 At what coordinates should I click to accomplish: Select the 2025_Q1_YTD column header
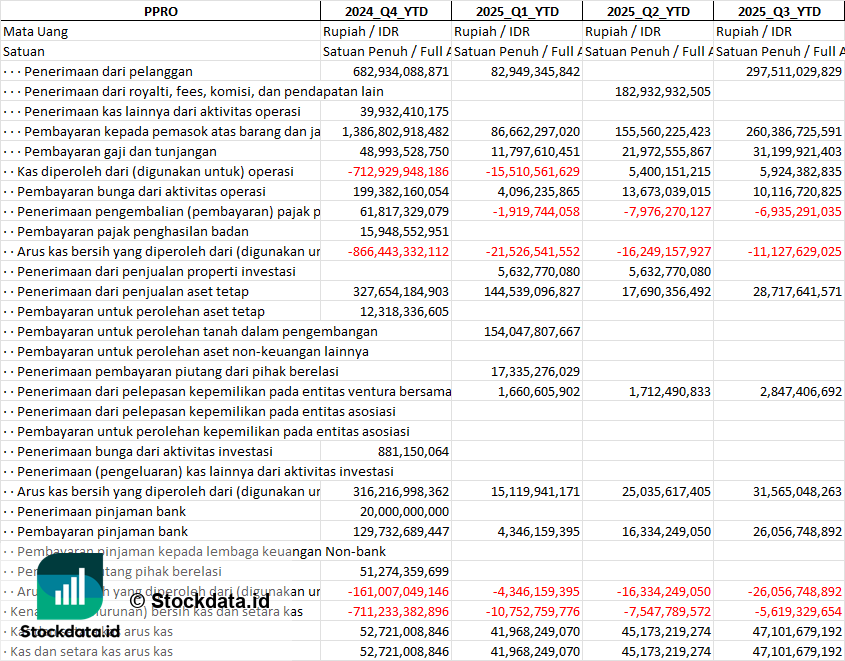point(517,11)
